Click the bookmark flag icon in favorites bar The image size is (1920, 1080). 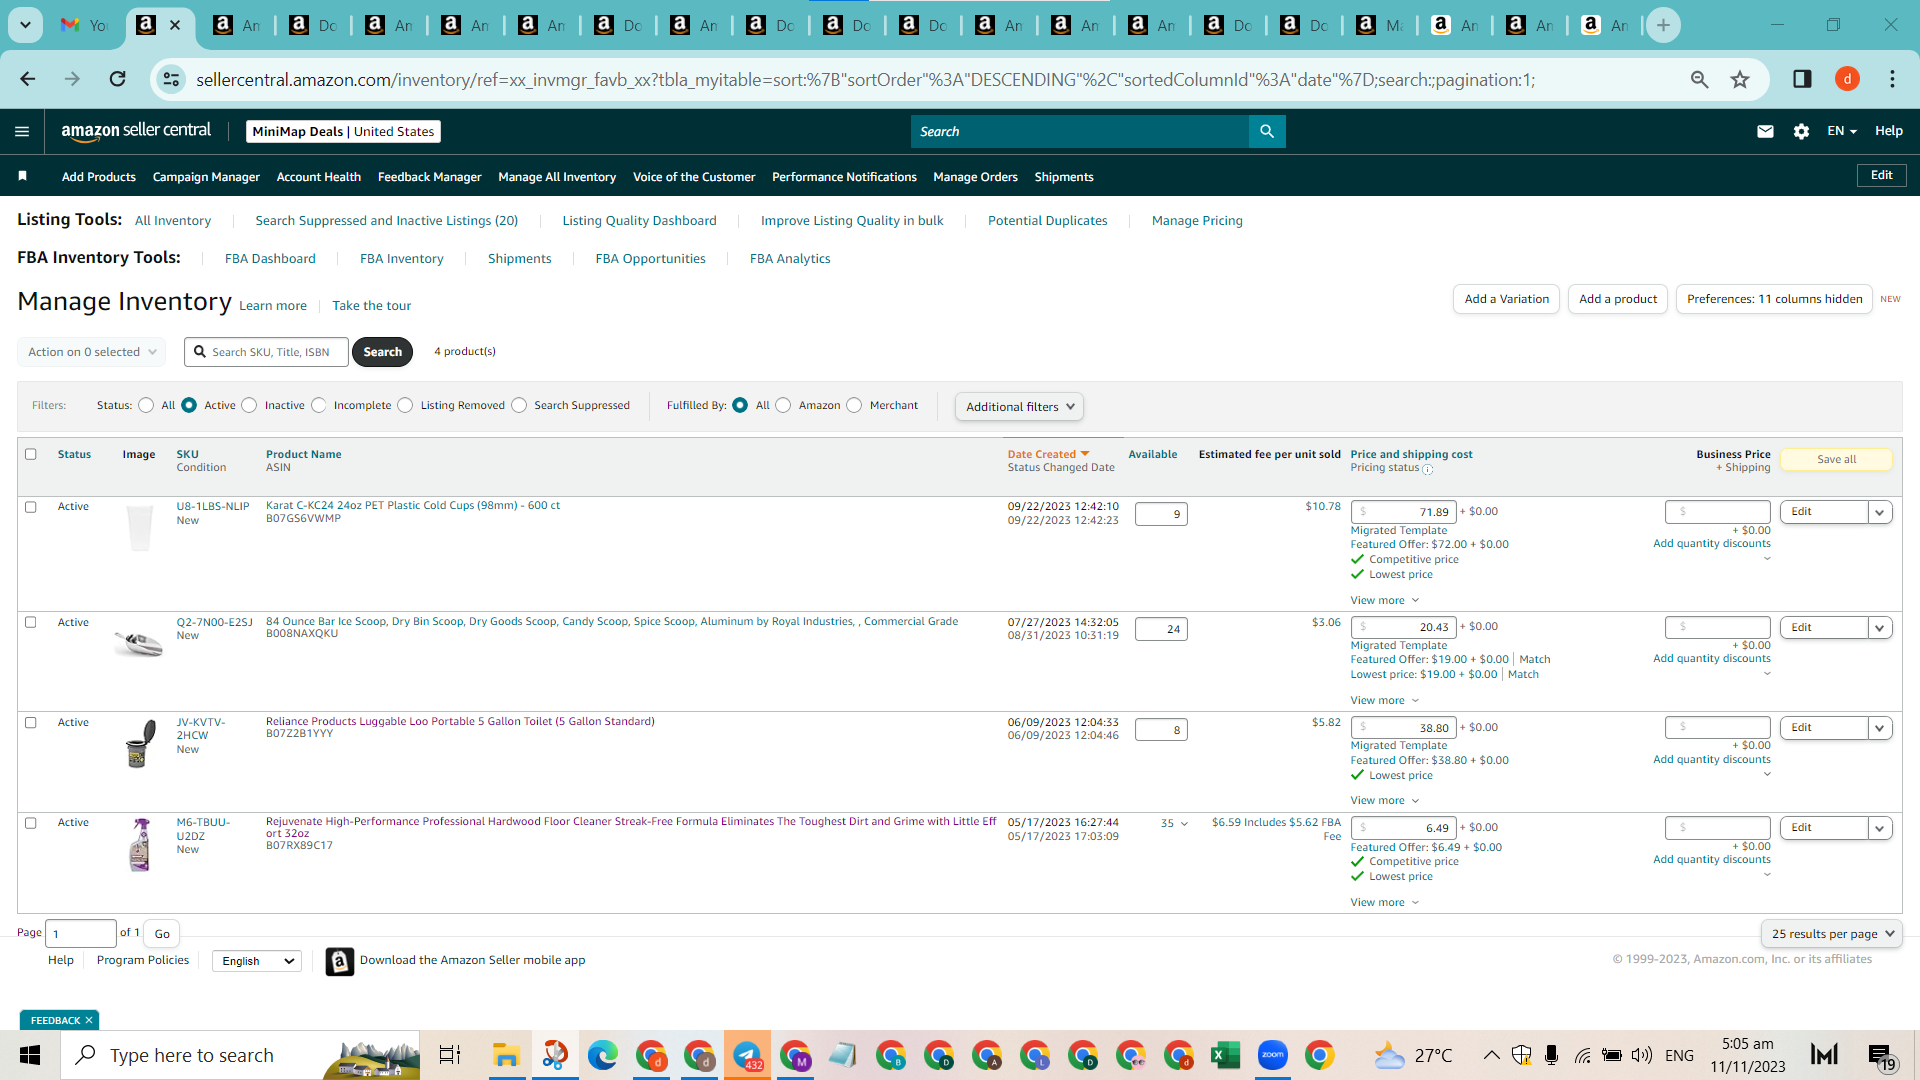click(22, 176)
